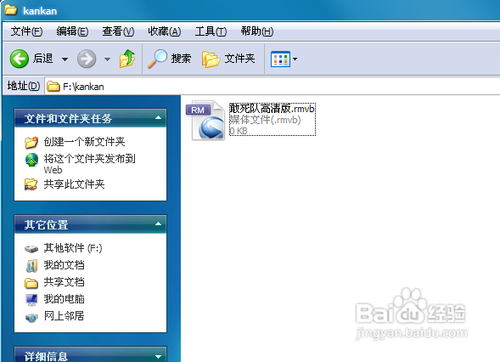This screenshot has height=362, width=500.
Task: Toggle the Folders pane button
Action: [228, 59]
